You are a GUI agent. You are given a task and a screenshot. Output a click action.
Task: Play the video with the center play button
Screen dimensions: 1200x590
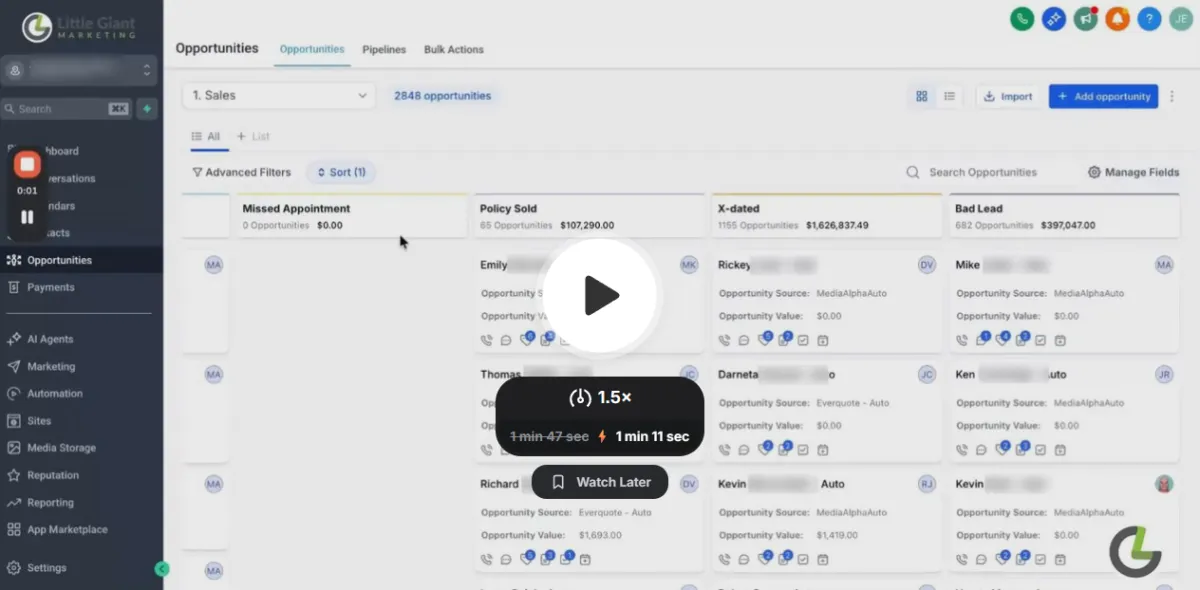pos(601,295)
